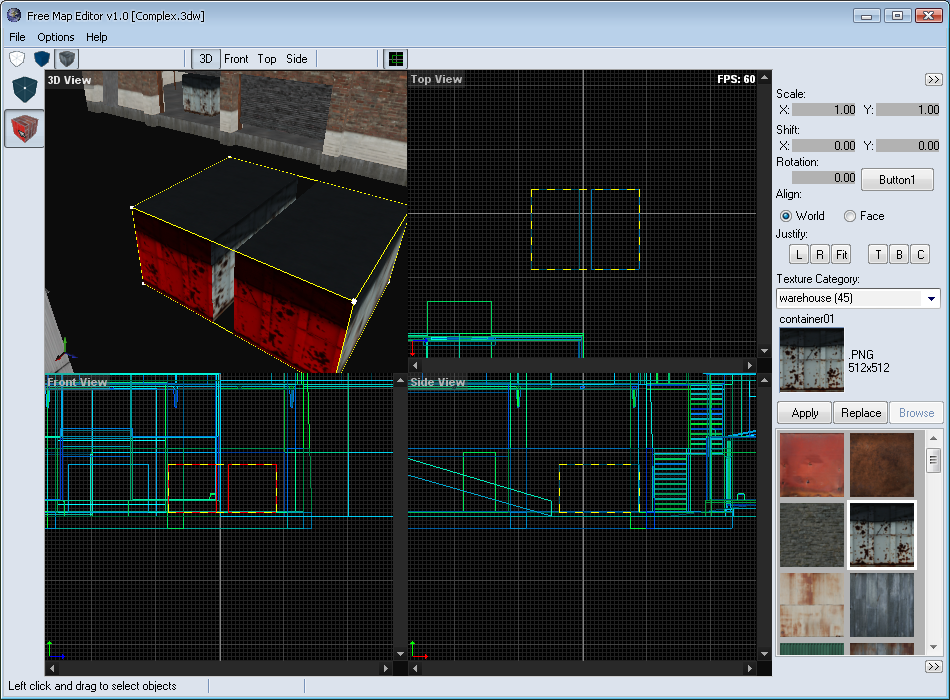The height and width of the screenshot is (700, 950).
Task: Switch to the Front view mode
Action: pyautogui.click(x=236, y=59)
